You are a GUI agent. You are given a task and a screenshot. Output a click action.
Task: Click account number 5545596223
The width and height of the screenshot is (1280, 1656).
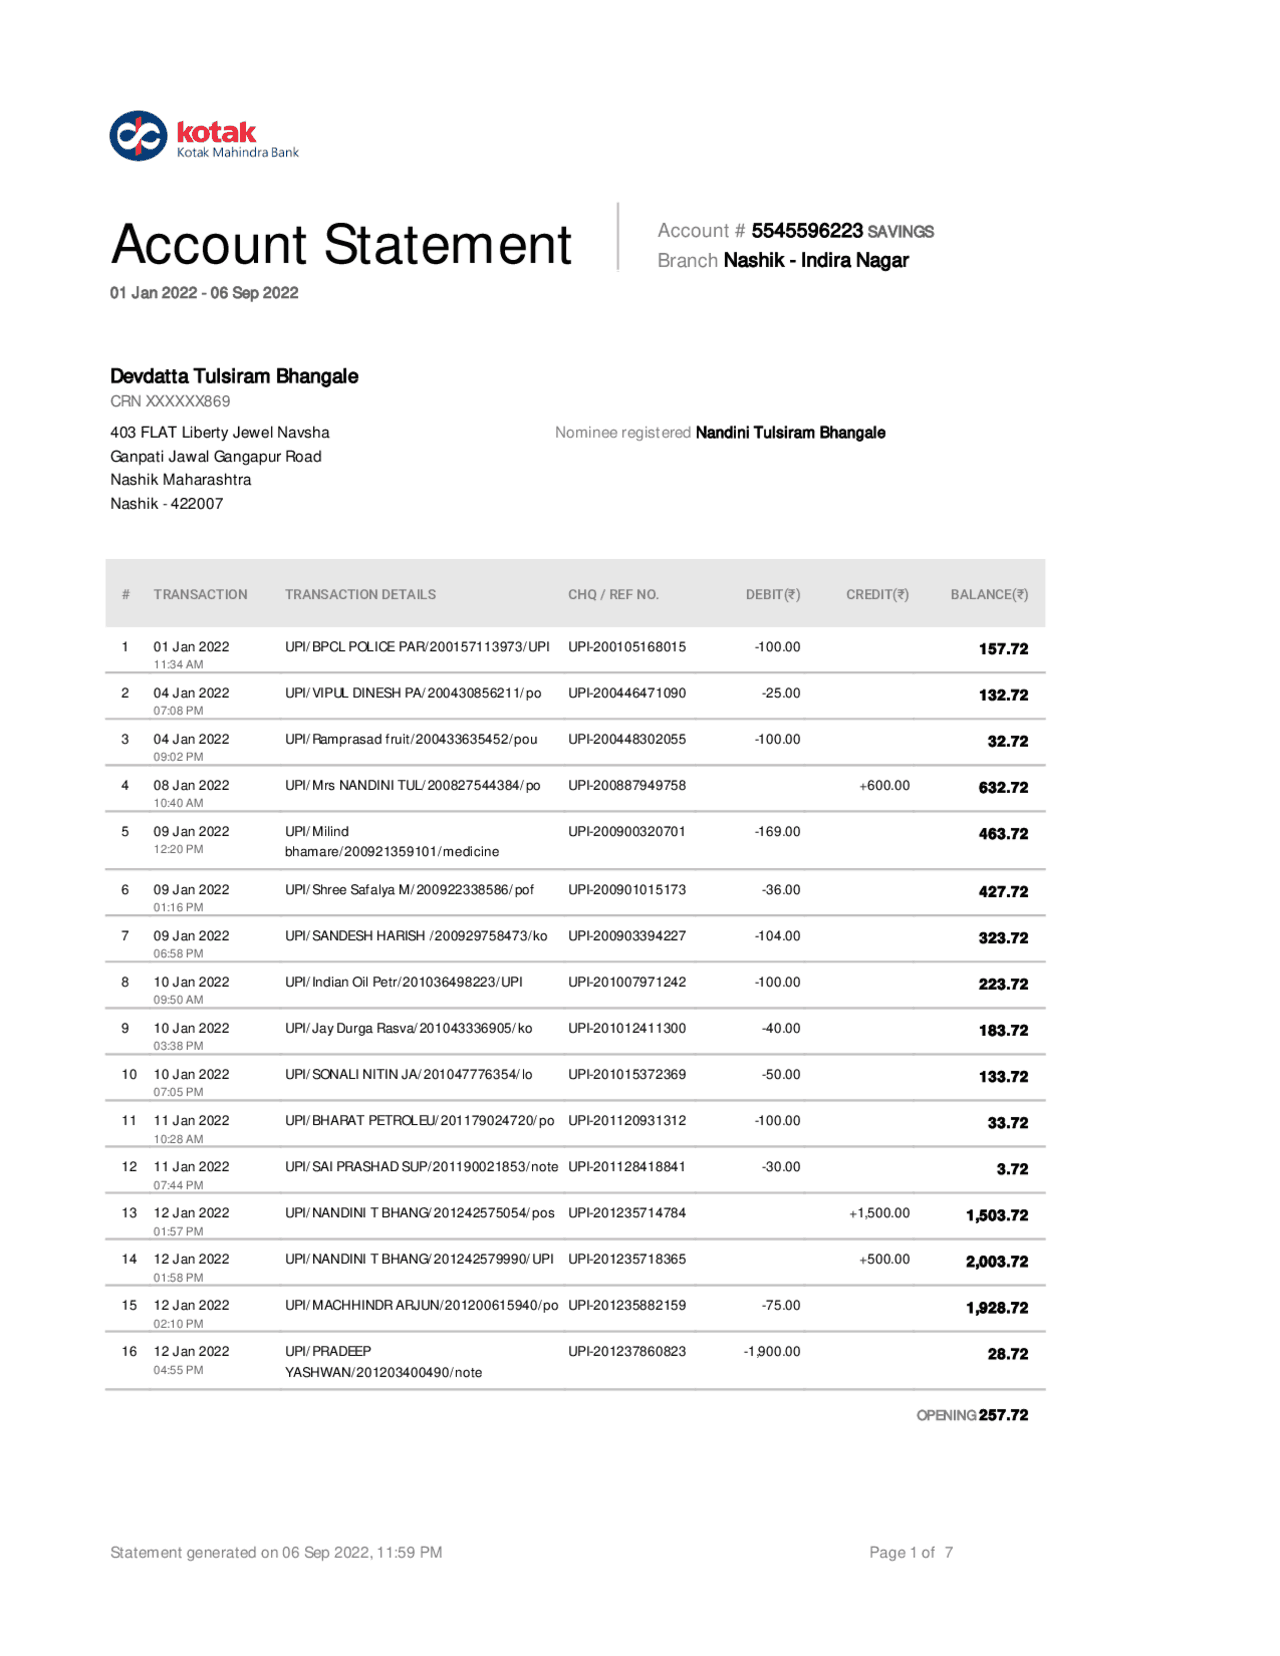[806, 231]
